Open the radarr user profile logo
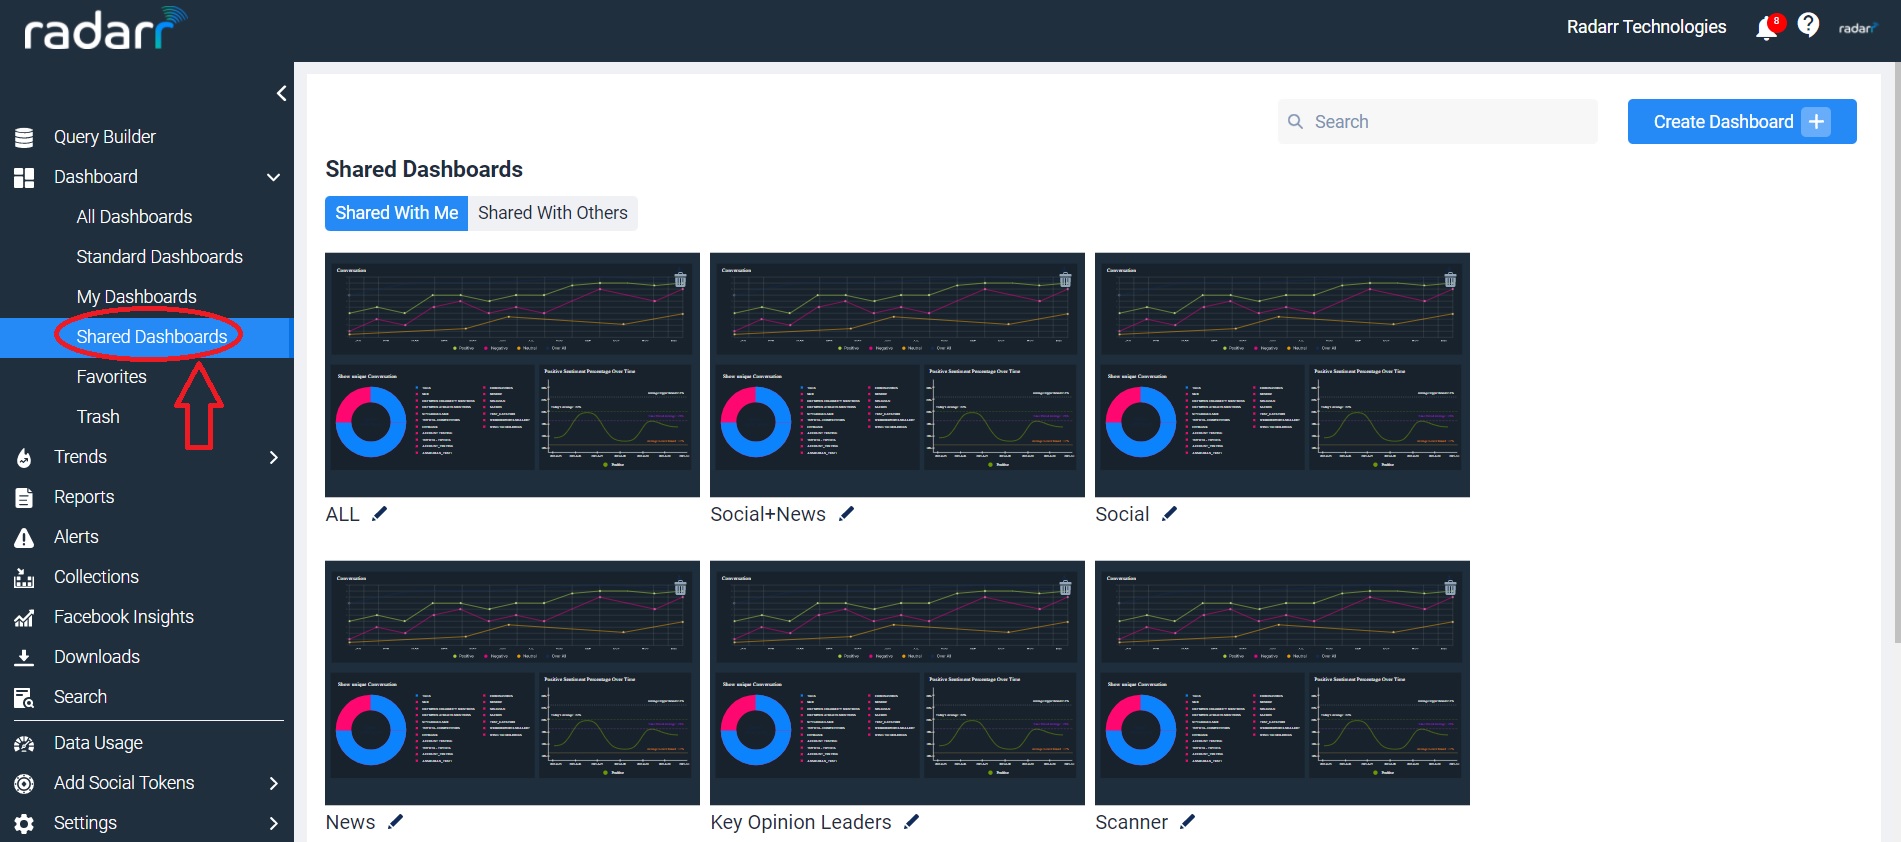Image resolution: width=1901 pixels, height=842 pixels. pos(1858,28)
